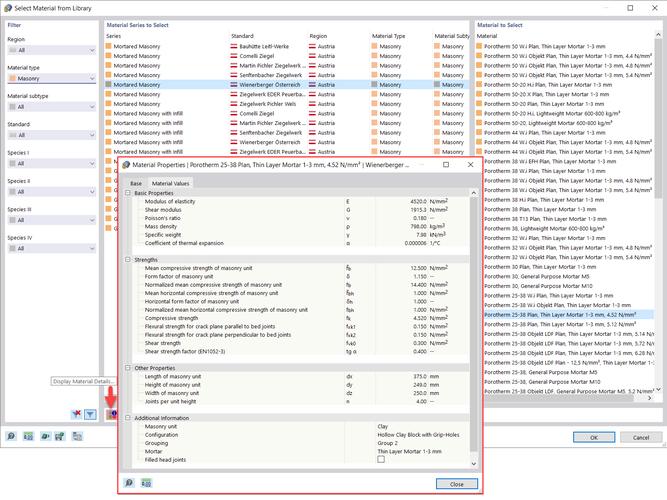Click units and decimal places icon in main dialog

point(28,436)
